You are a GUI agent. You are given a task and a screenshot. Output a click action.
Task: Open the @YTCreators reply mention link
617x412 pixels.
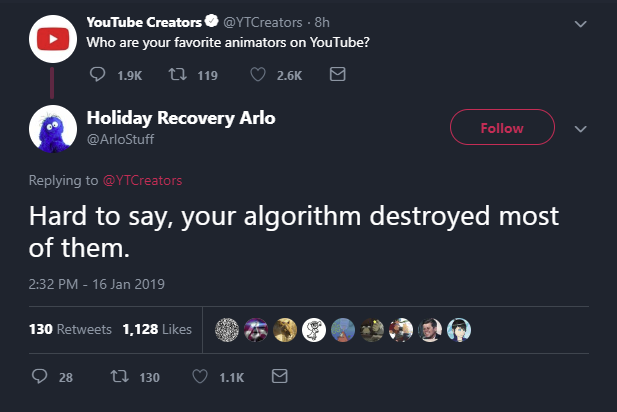142,181
